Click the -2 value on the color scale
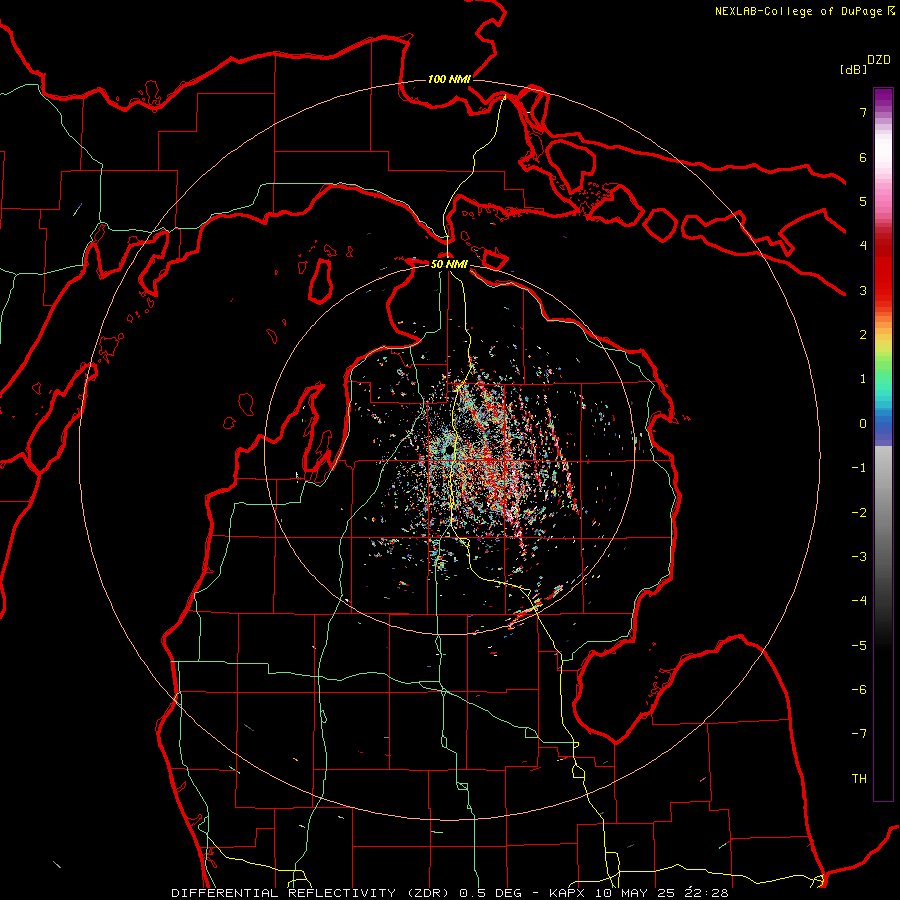 coord(859,513)
